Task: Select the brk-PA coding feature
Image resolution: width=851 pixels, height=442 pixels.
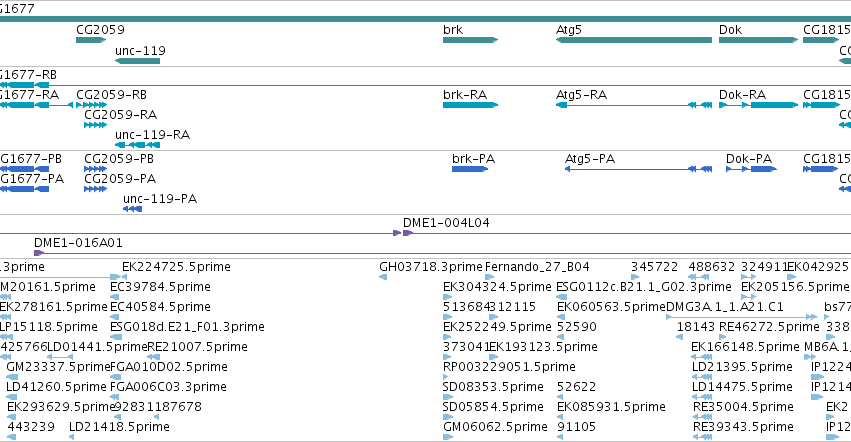Action: click(x=470, y=169)
